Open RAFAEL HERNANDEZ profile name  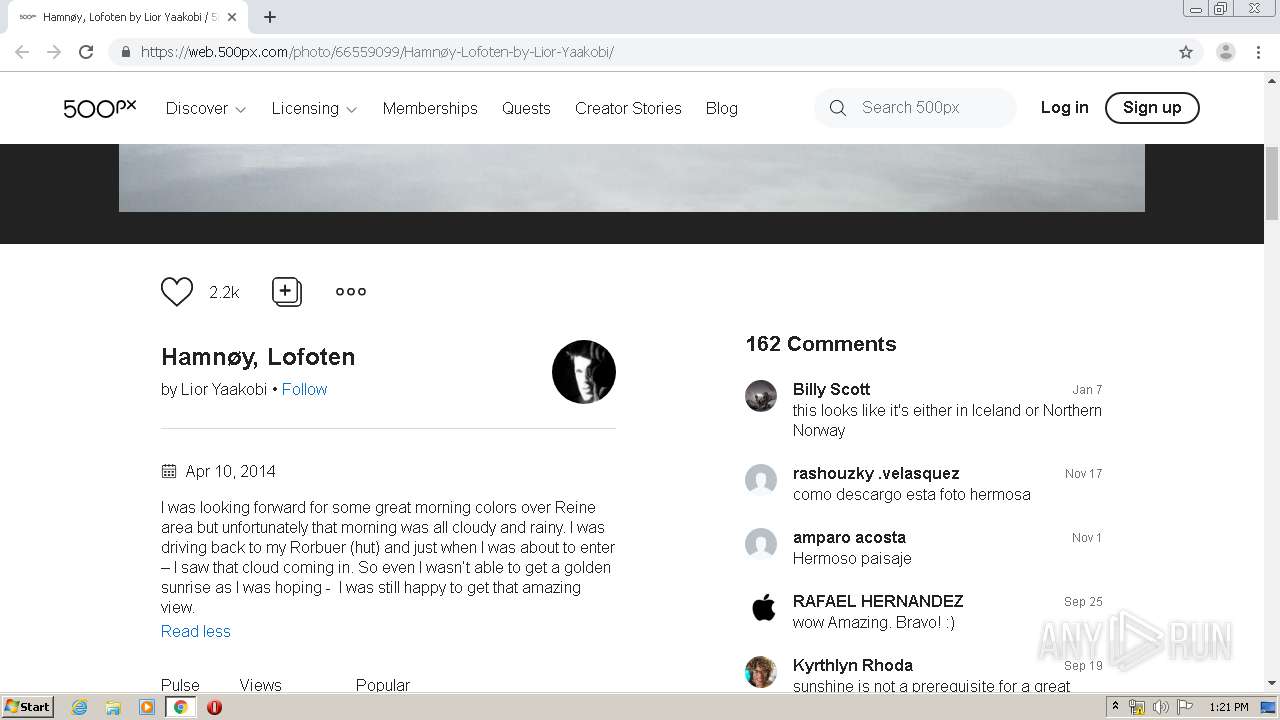coord(878,601)
